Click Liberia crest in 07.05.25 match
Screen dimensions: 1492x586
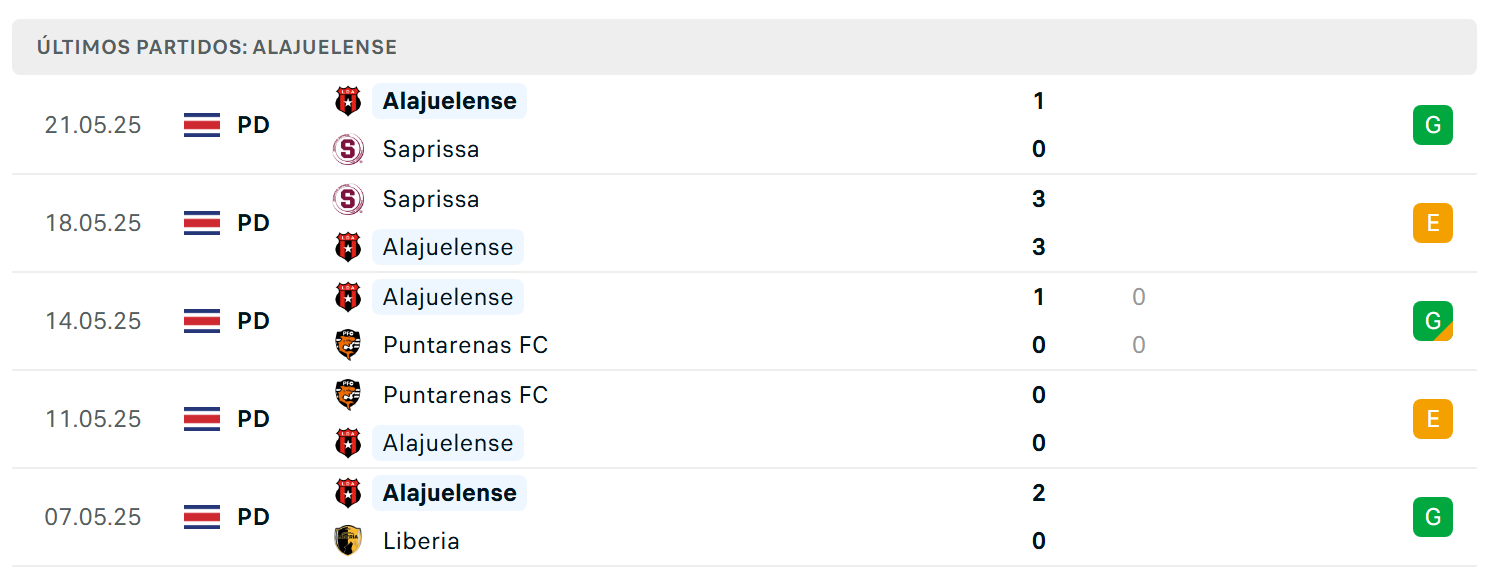coord(347,541)
